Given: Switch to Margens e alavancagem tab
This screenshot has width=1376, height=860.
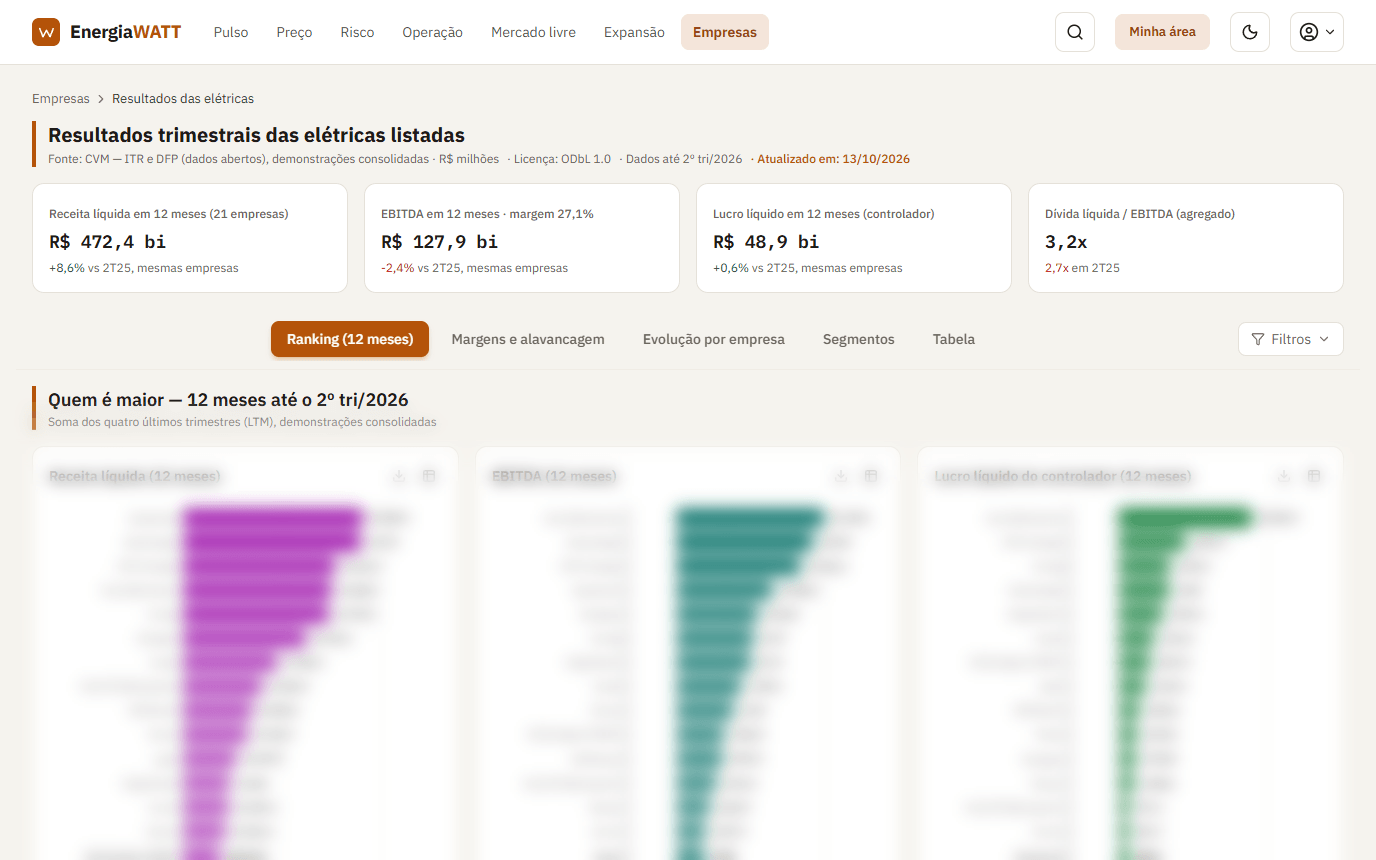Looking at the screenshot, I should [x=528, y=339].
